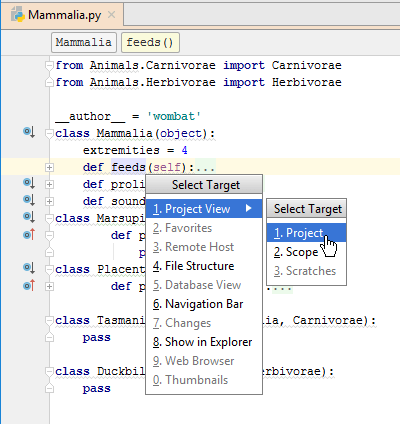Click overriding marker below class Placent line
The image size is (400, 424).
(x=29, y=285)
